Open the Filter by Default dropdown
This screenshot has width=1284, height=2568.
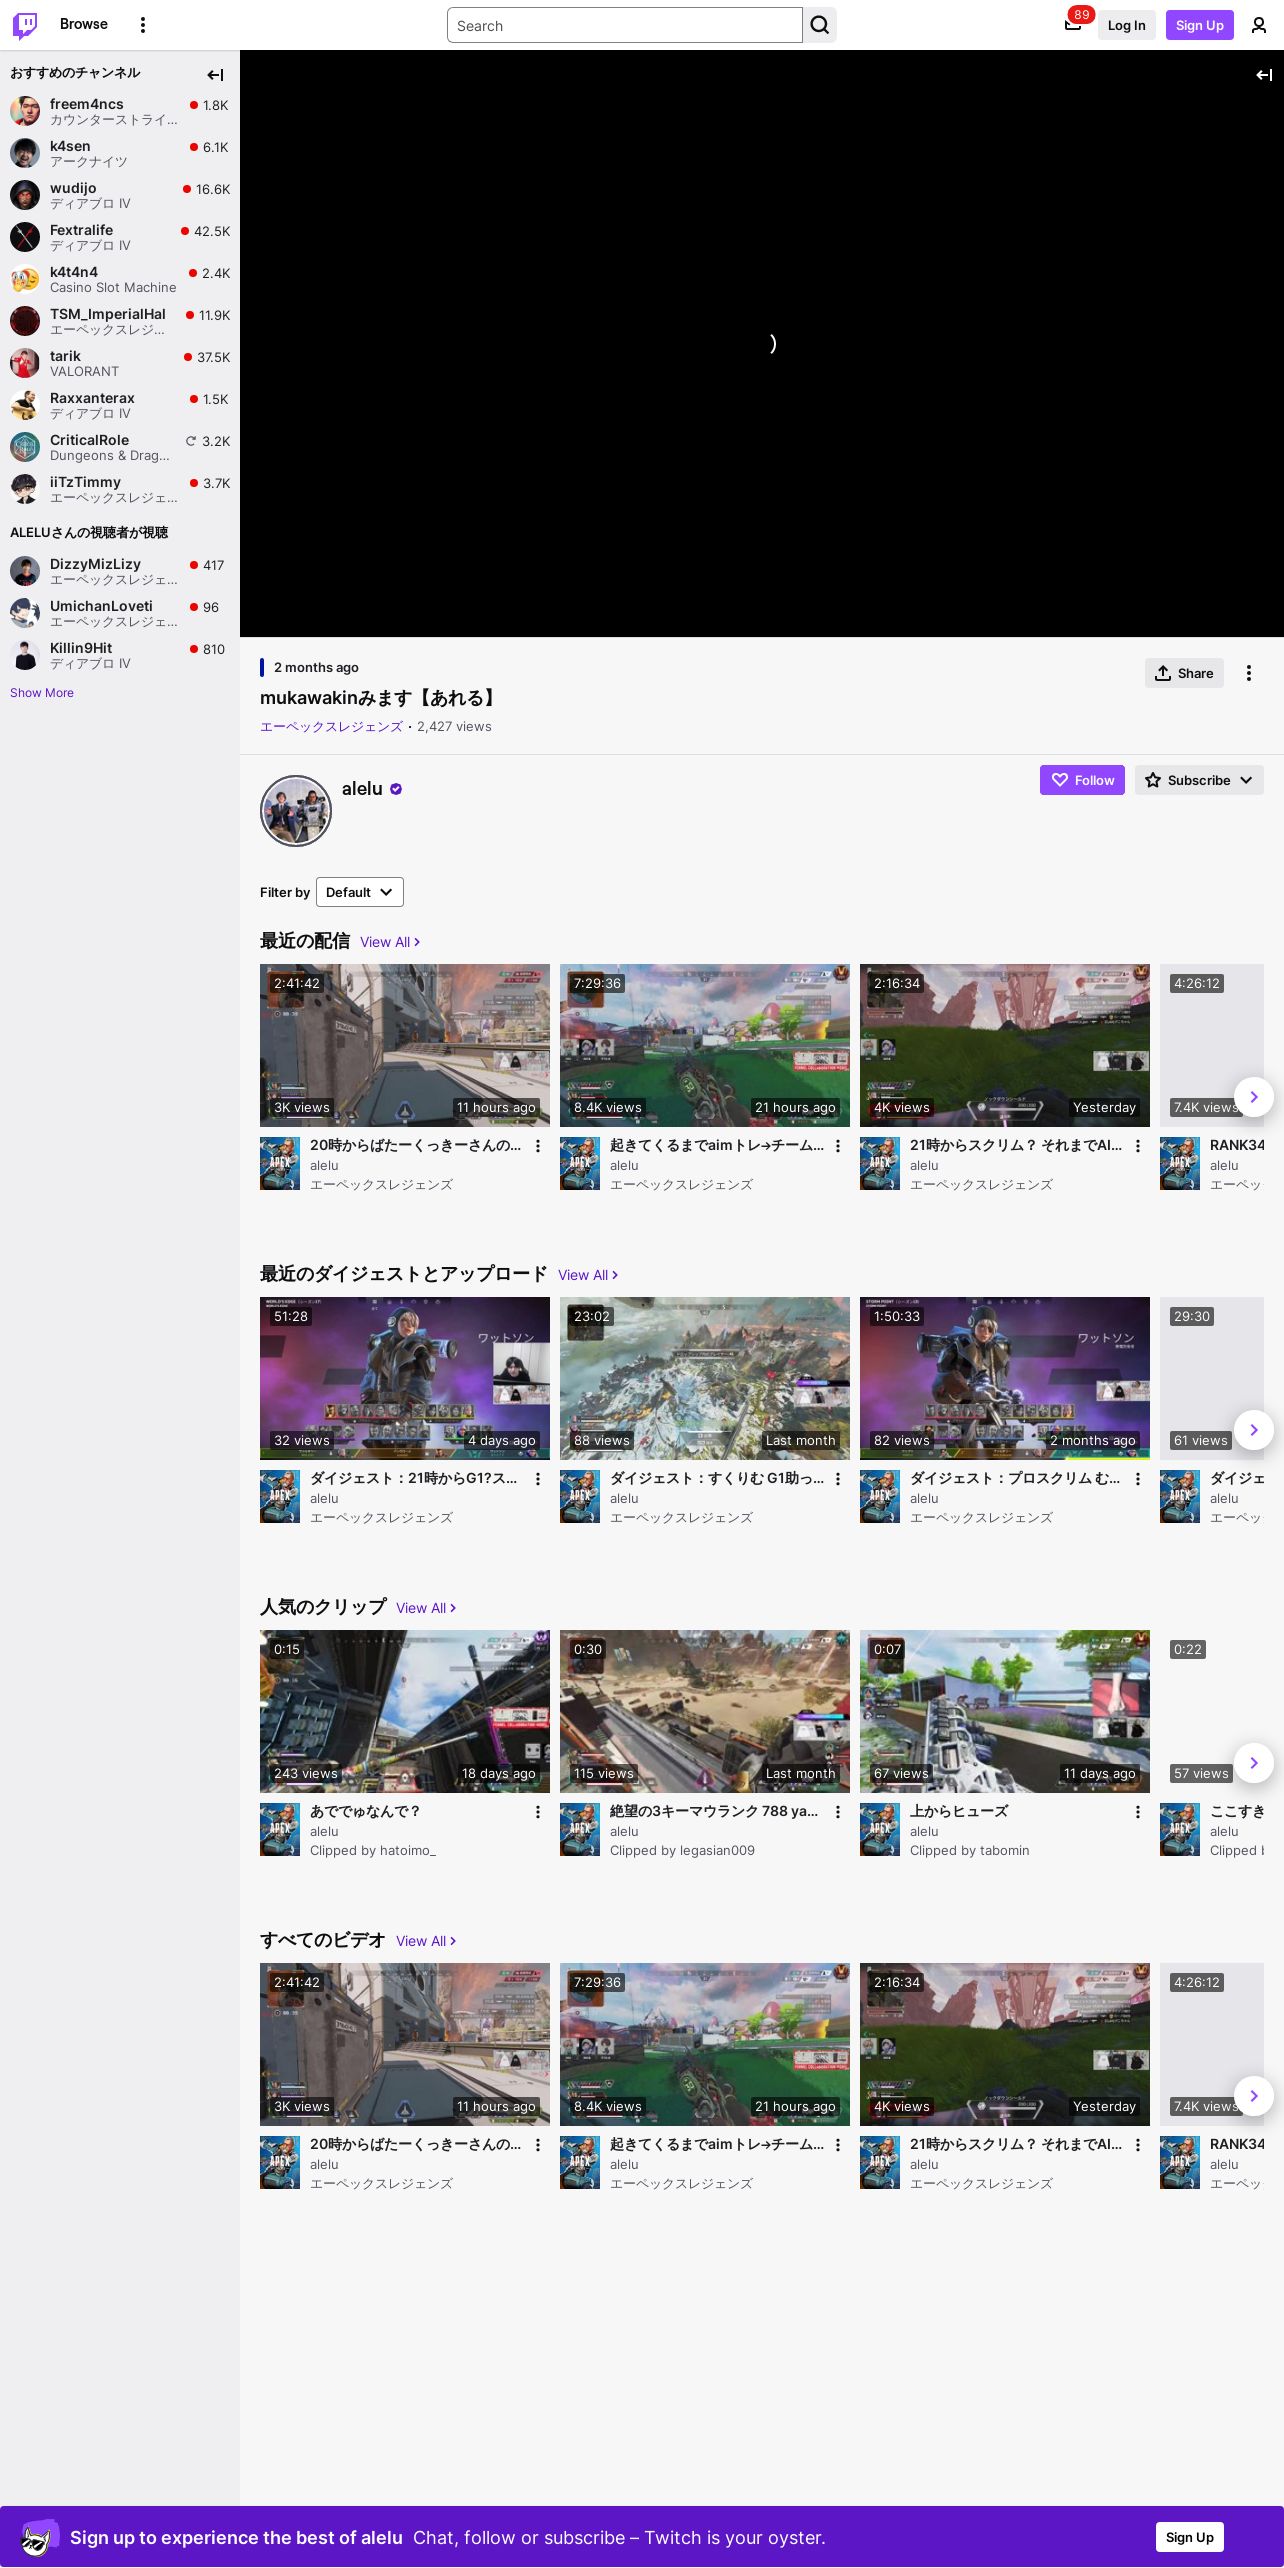[360, 892]
